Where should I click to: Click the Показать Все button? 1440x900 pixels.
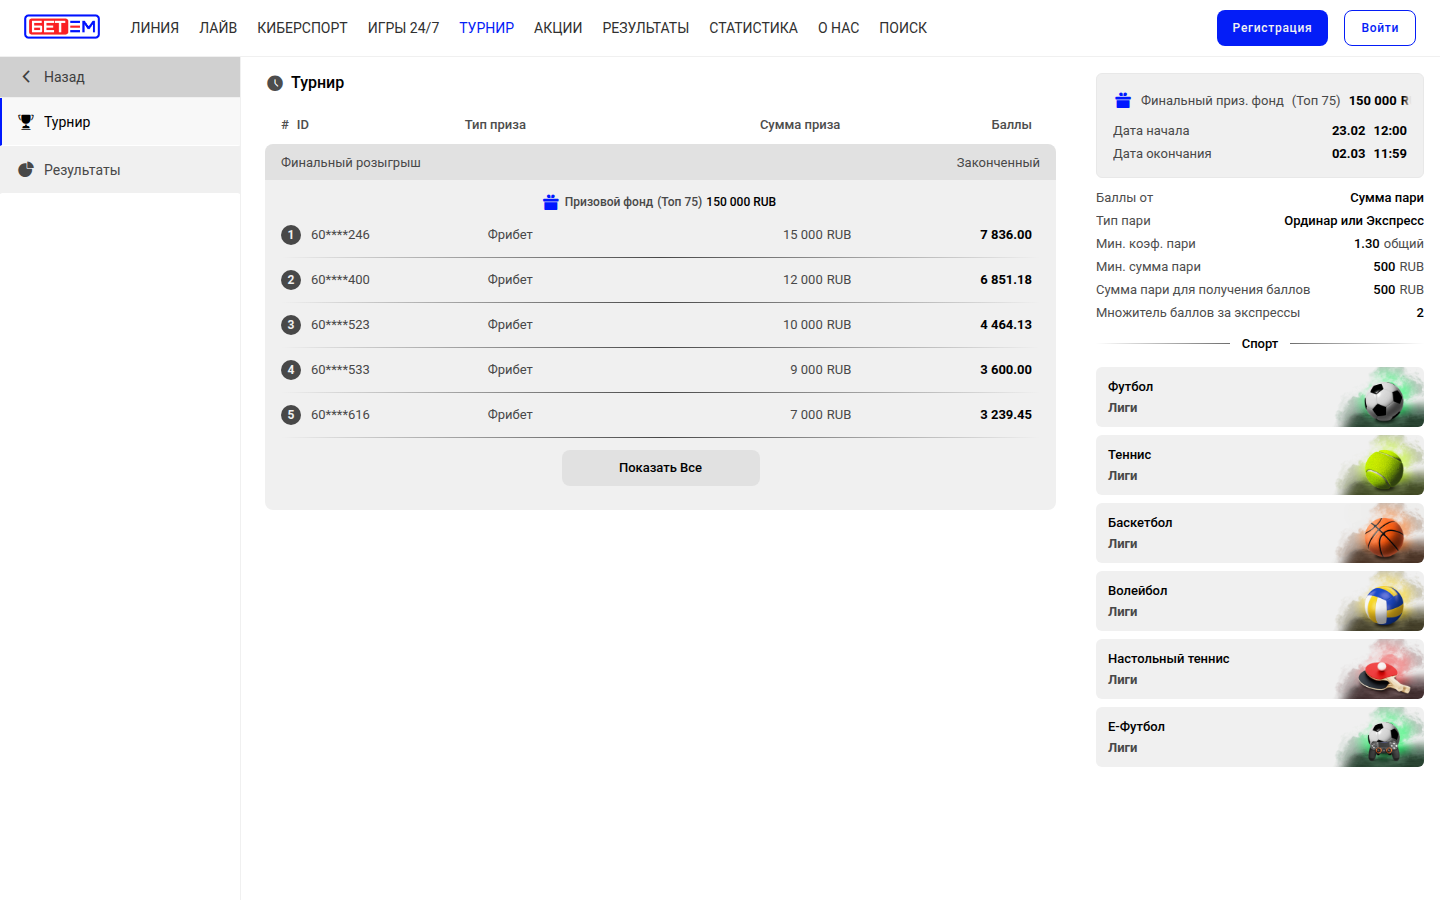660,468
